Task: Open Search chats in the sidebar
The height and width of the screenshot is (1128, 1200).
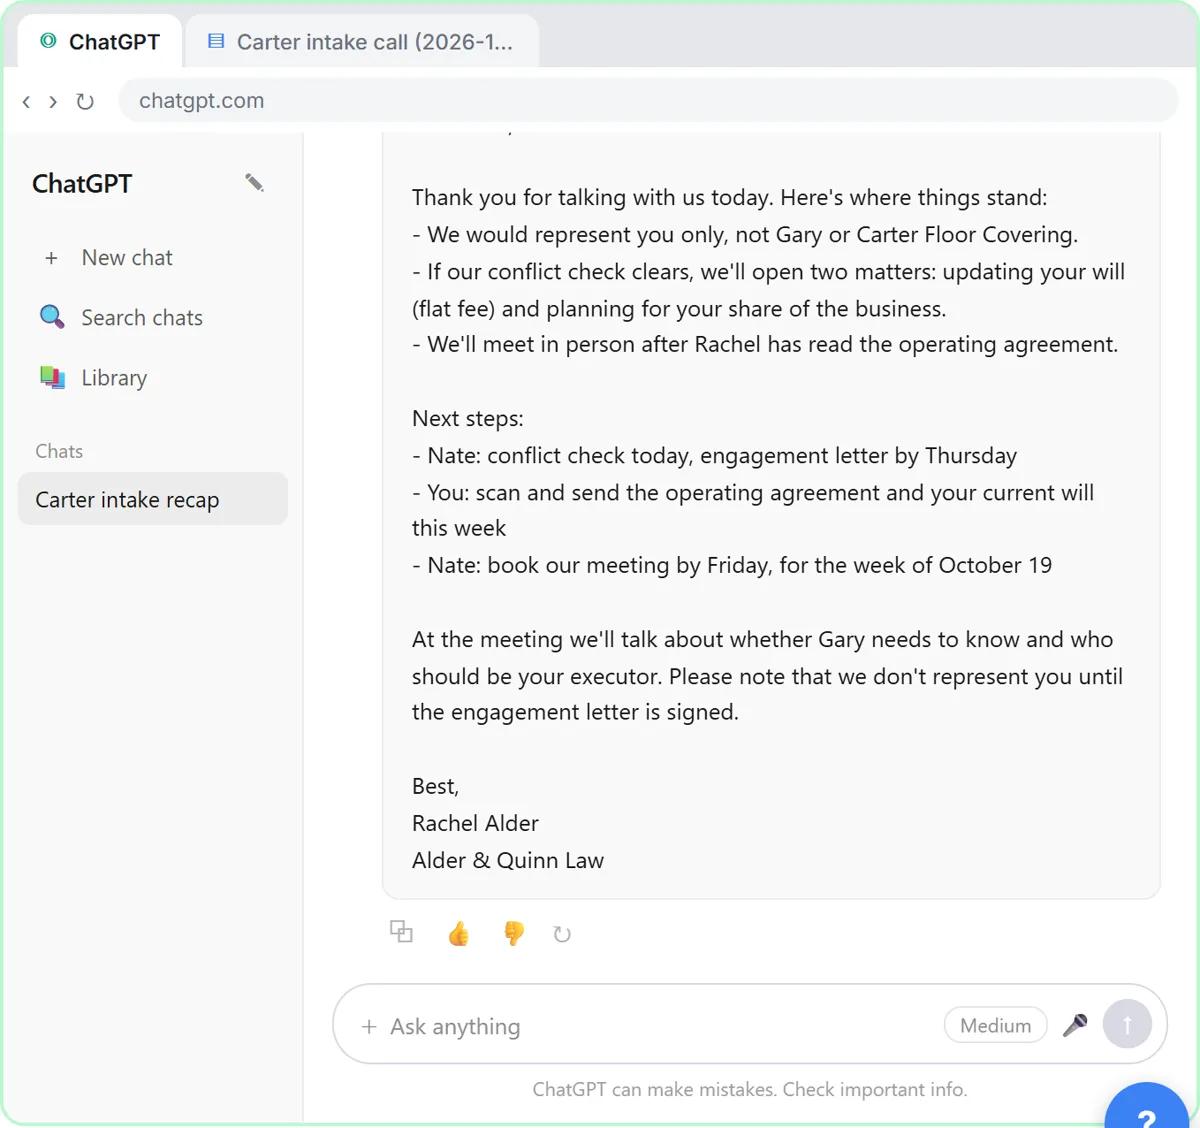Action: tap(153, 318)
